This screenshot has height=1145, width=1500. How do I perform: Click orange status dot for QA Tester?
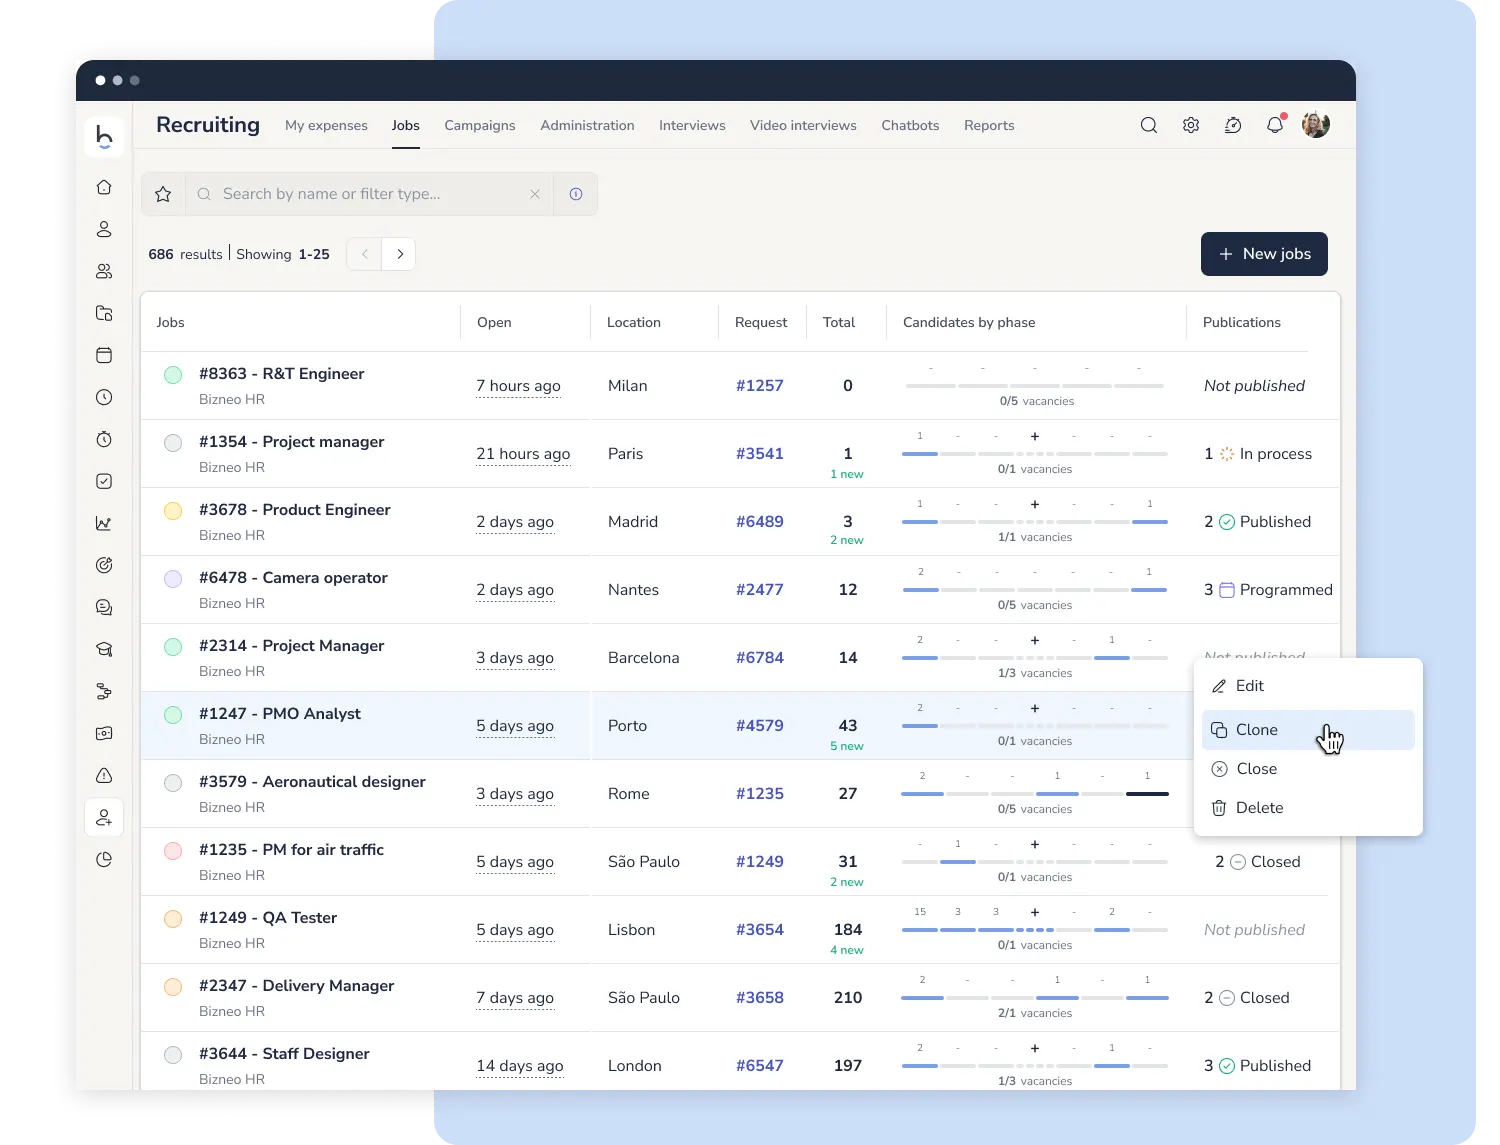(x=173, y=919)
